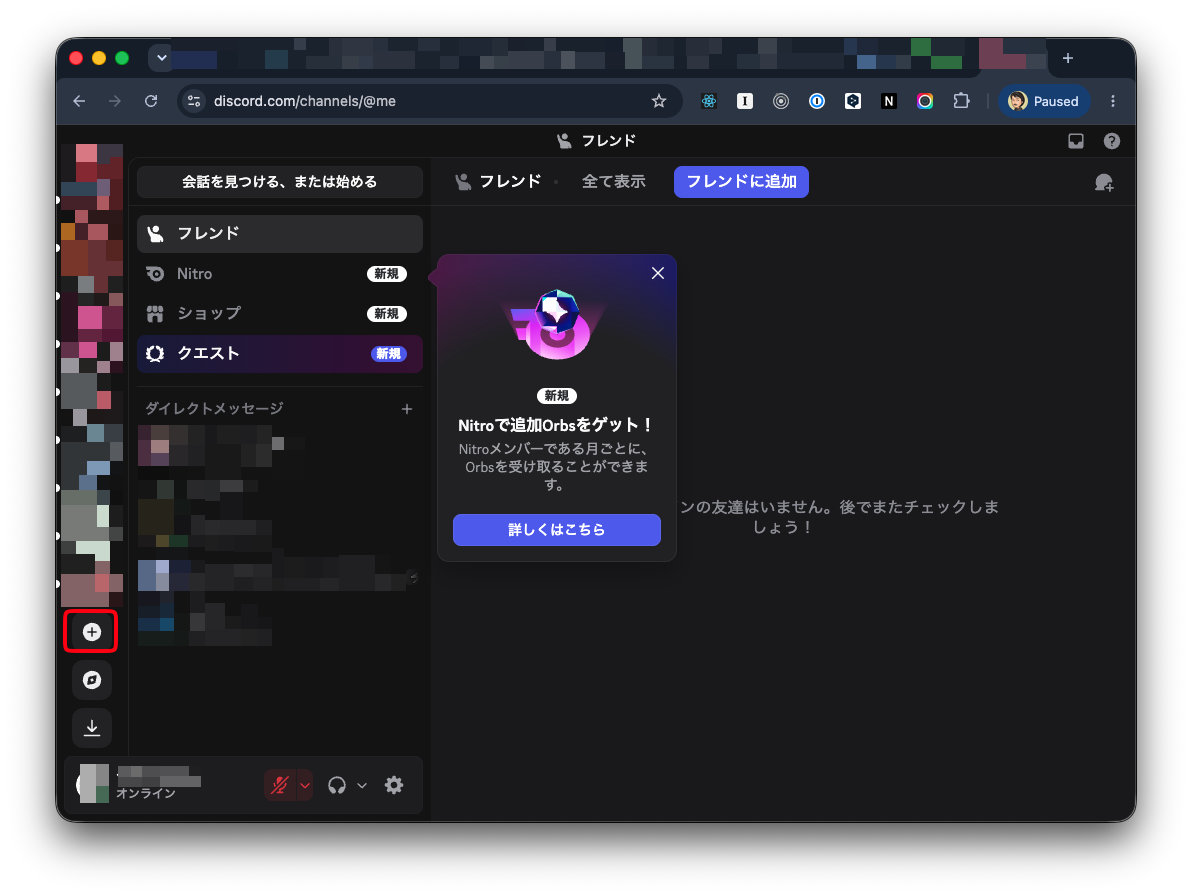Click the Nitroで追加Orbsをゲット！ heading
Viewport: 1192px width, 896px height.
pyautogui.click(x=556, y=425)
